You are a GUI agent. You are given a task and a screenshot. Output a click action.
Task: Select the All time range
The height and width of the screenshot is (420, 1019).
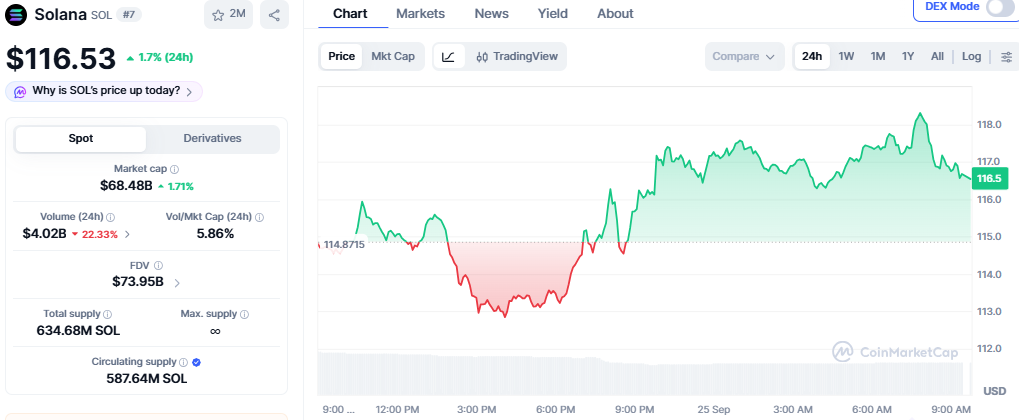[x=937, y=57]
